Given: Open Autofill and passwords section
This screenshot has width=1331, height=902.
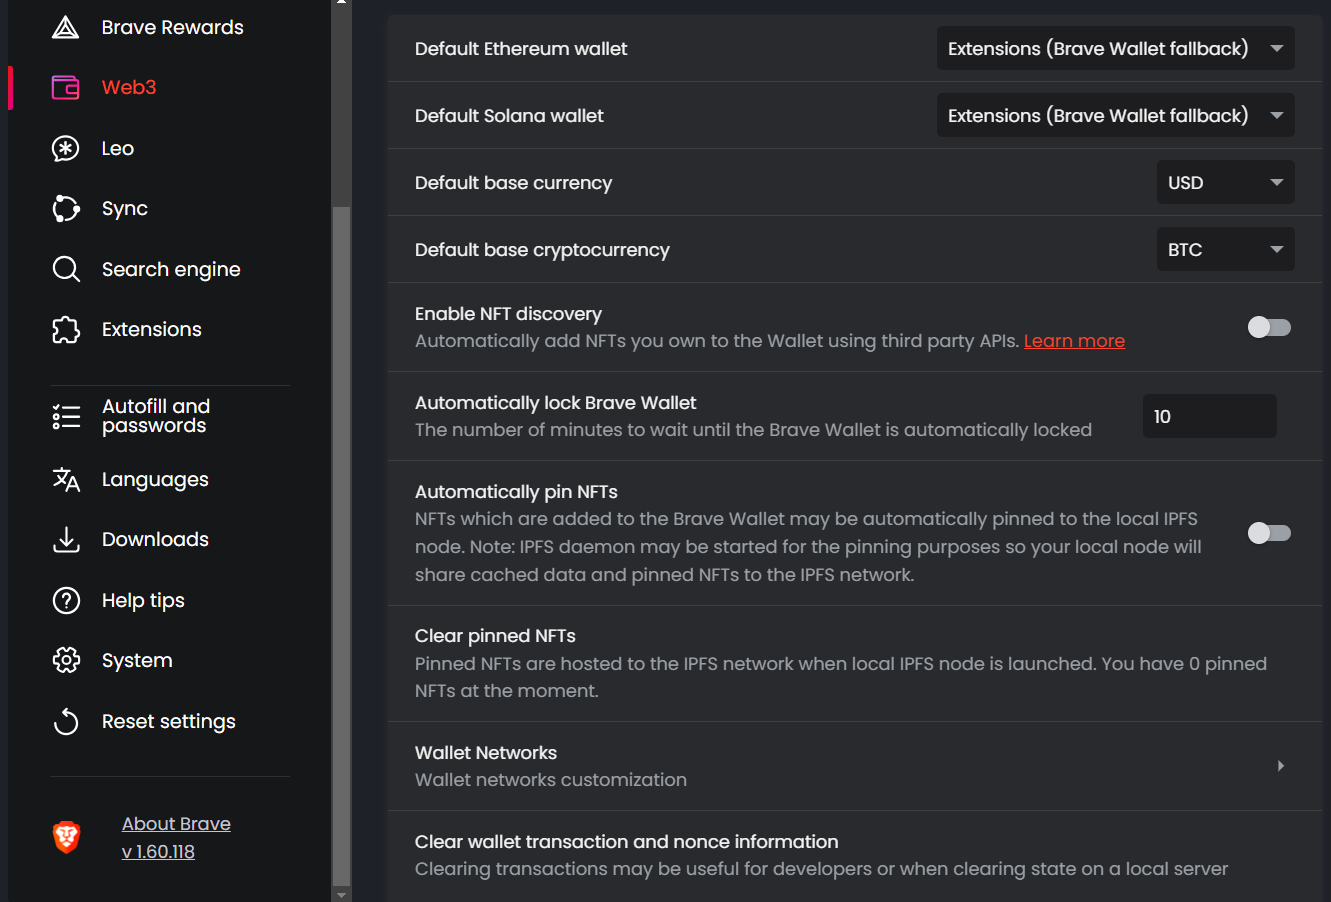Looking at the screenshot, I should point(156,416).
